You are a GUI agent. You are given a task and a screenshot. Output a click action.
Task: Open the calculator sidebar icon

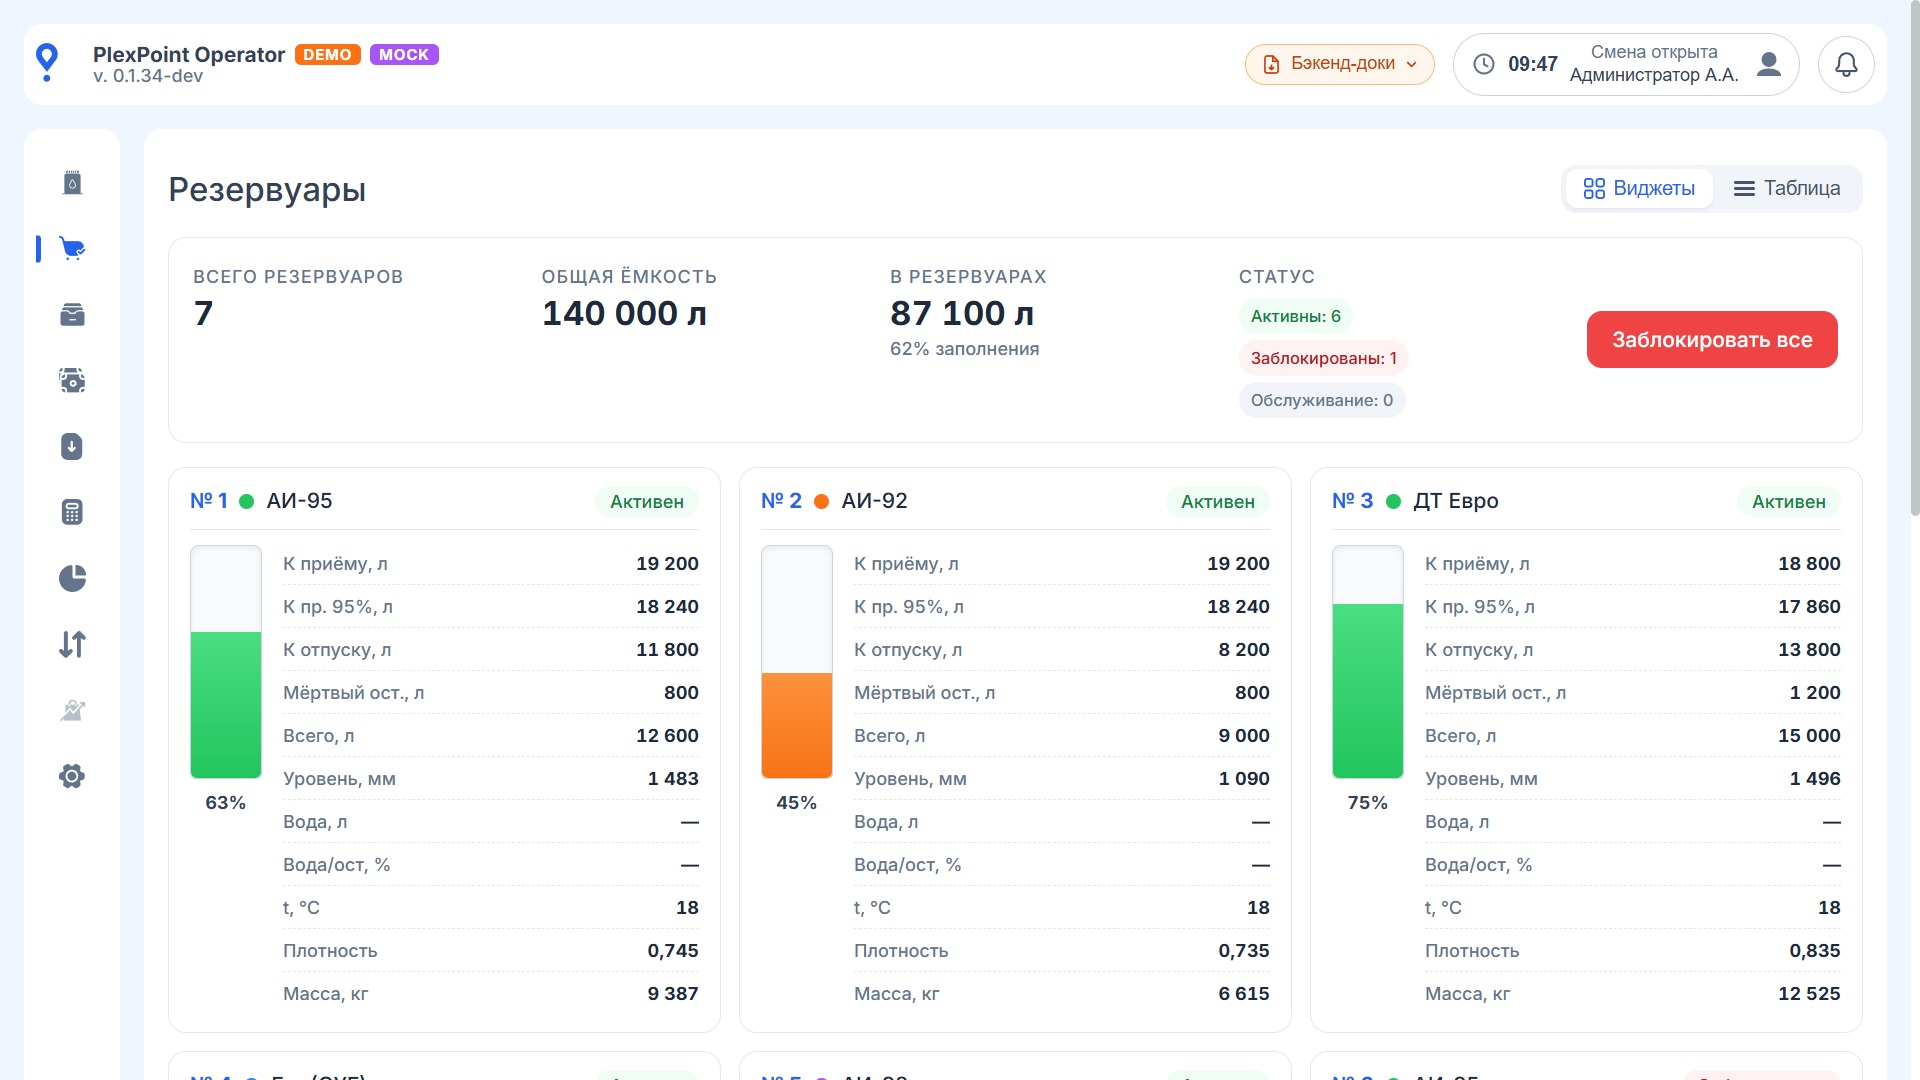click(x=72, y=513)
